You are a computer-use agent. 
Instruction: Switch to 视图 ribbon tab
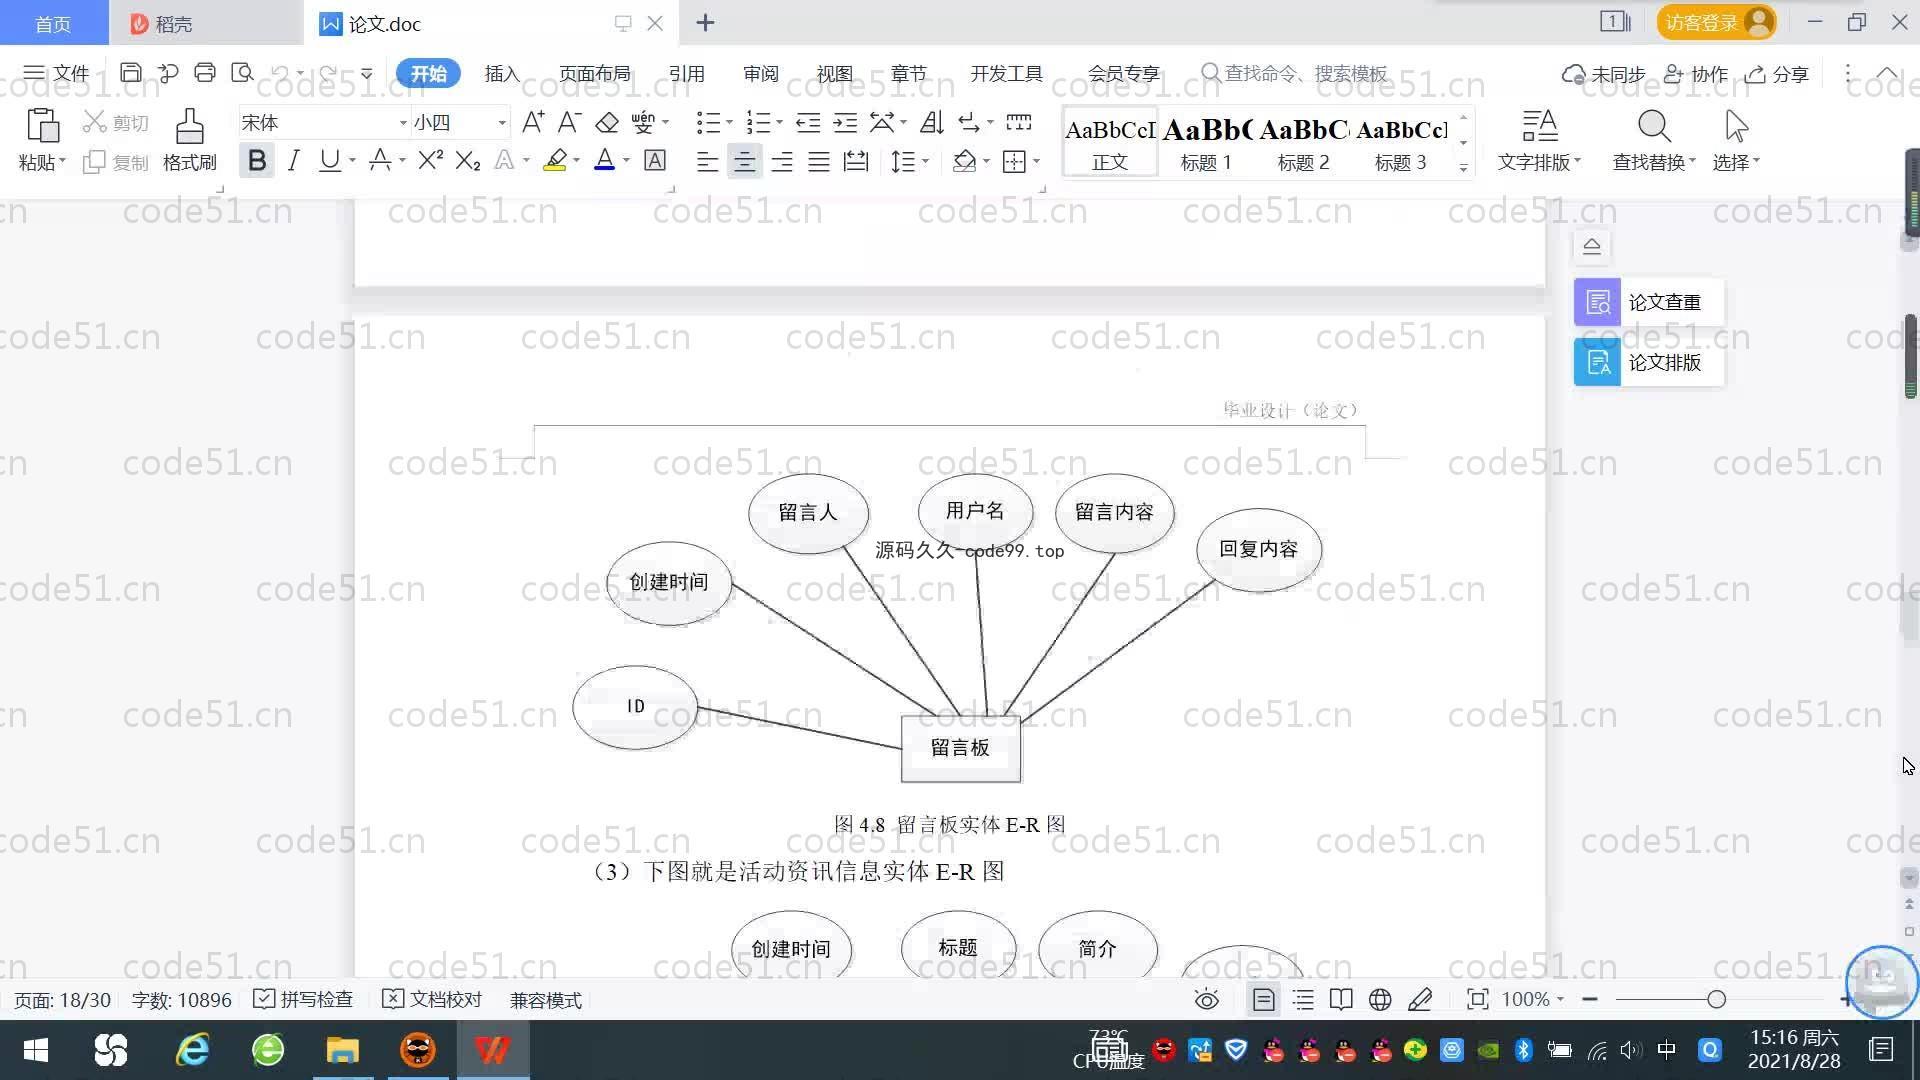(835, 74)
